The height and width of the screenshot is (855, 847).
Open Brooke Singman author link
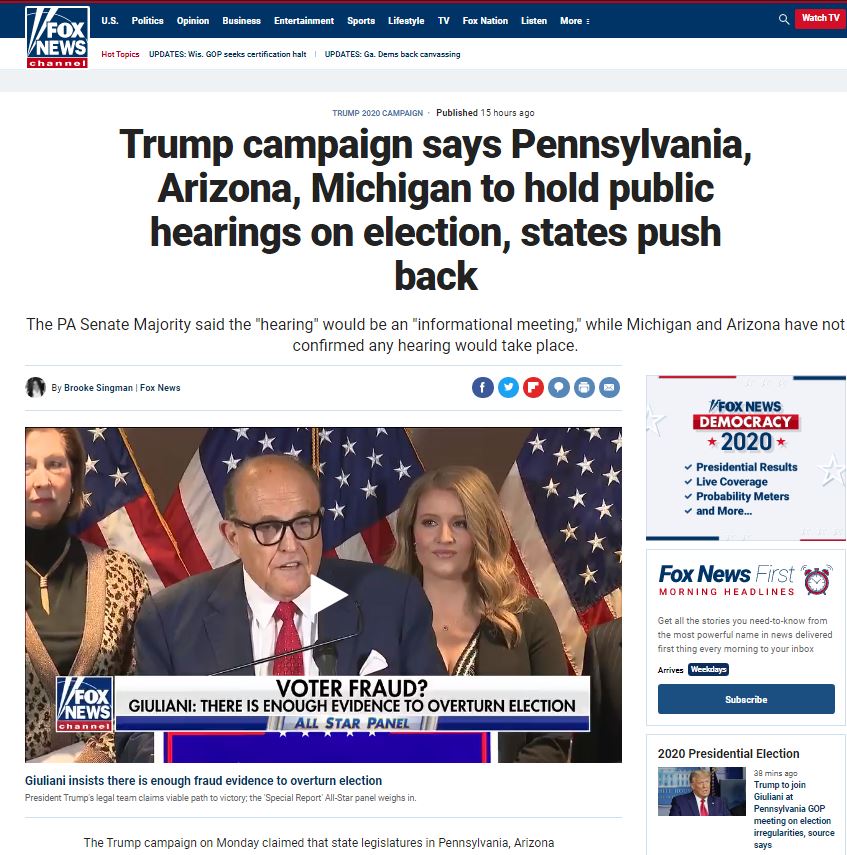(98, 388)
